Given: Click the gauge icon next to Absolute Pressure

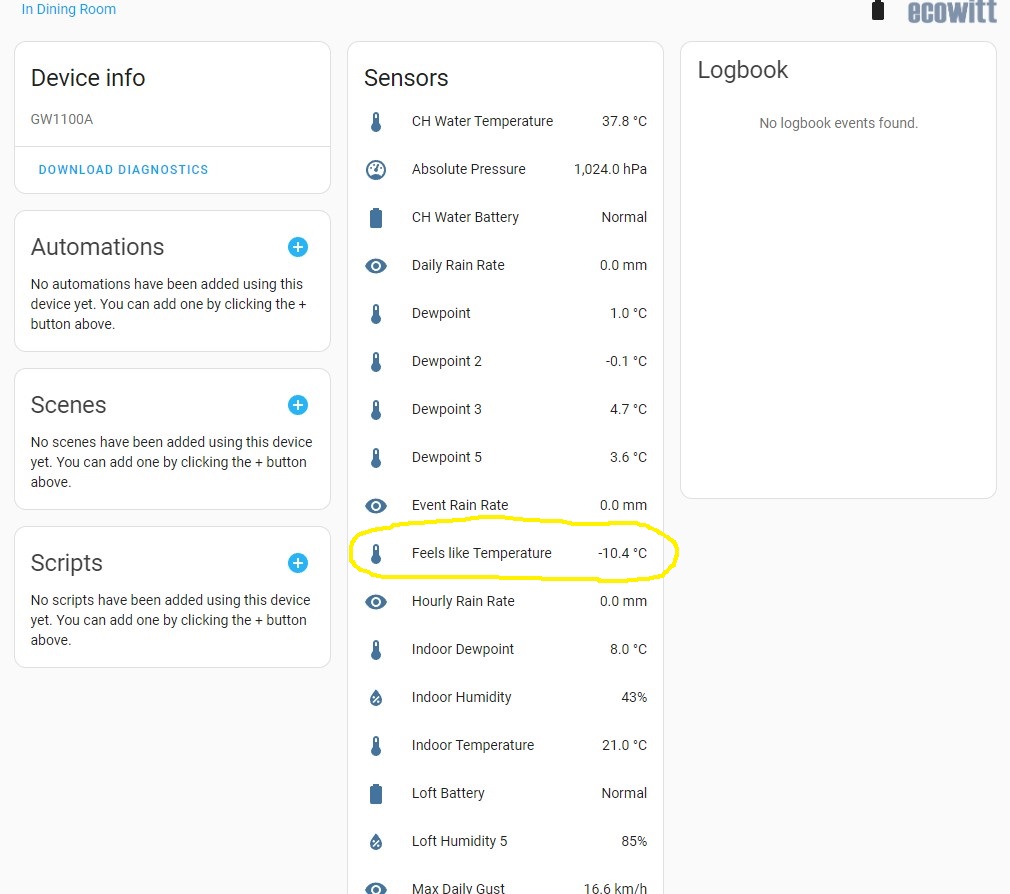Looking at the screenshot, I should 375,169.
